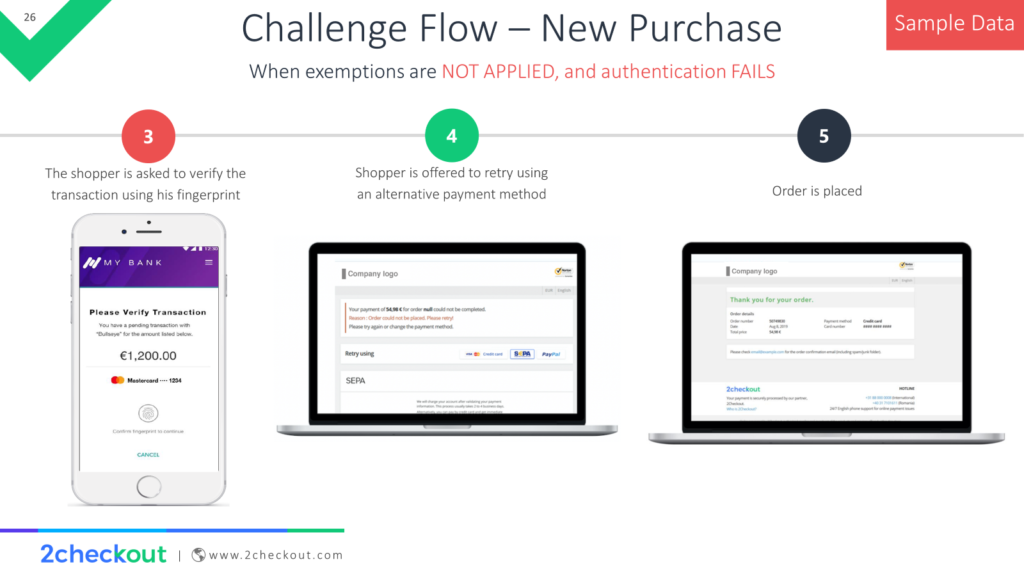1024x576 pixels.
Task: Click the globe icon beside website URL
Action: click(199, 554)
